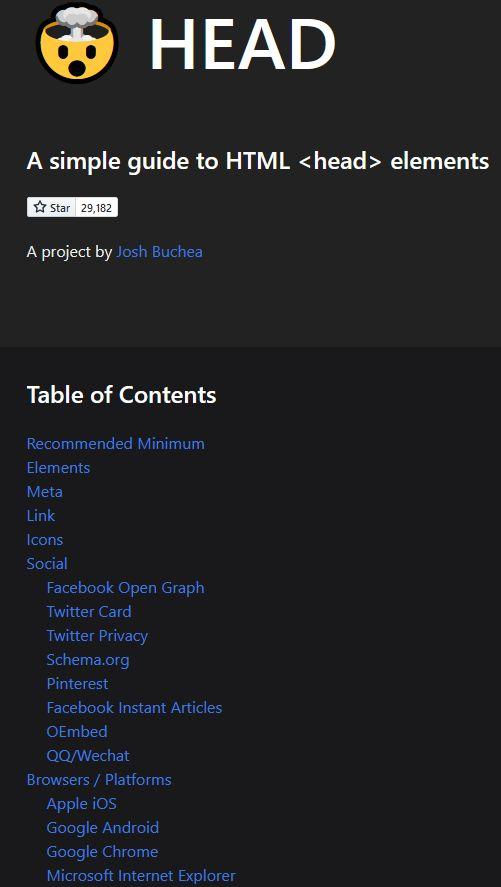This screenshot has height=887, width=501.
Task: Jump to the Twitter Privacy section
Action: click(x=97, y=636)
